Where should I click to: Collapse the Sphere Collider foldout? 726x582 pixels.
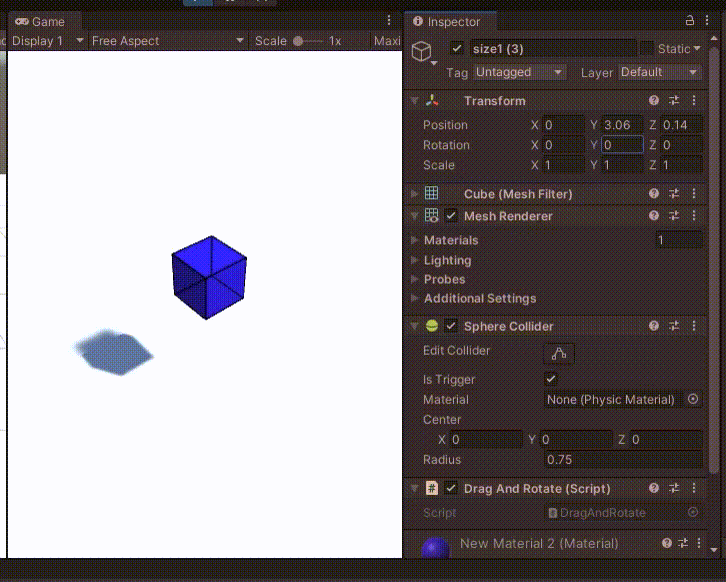[x=415, y=326]
